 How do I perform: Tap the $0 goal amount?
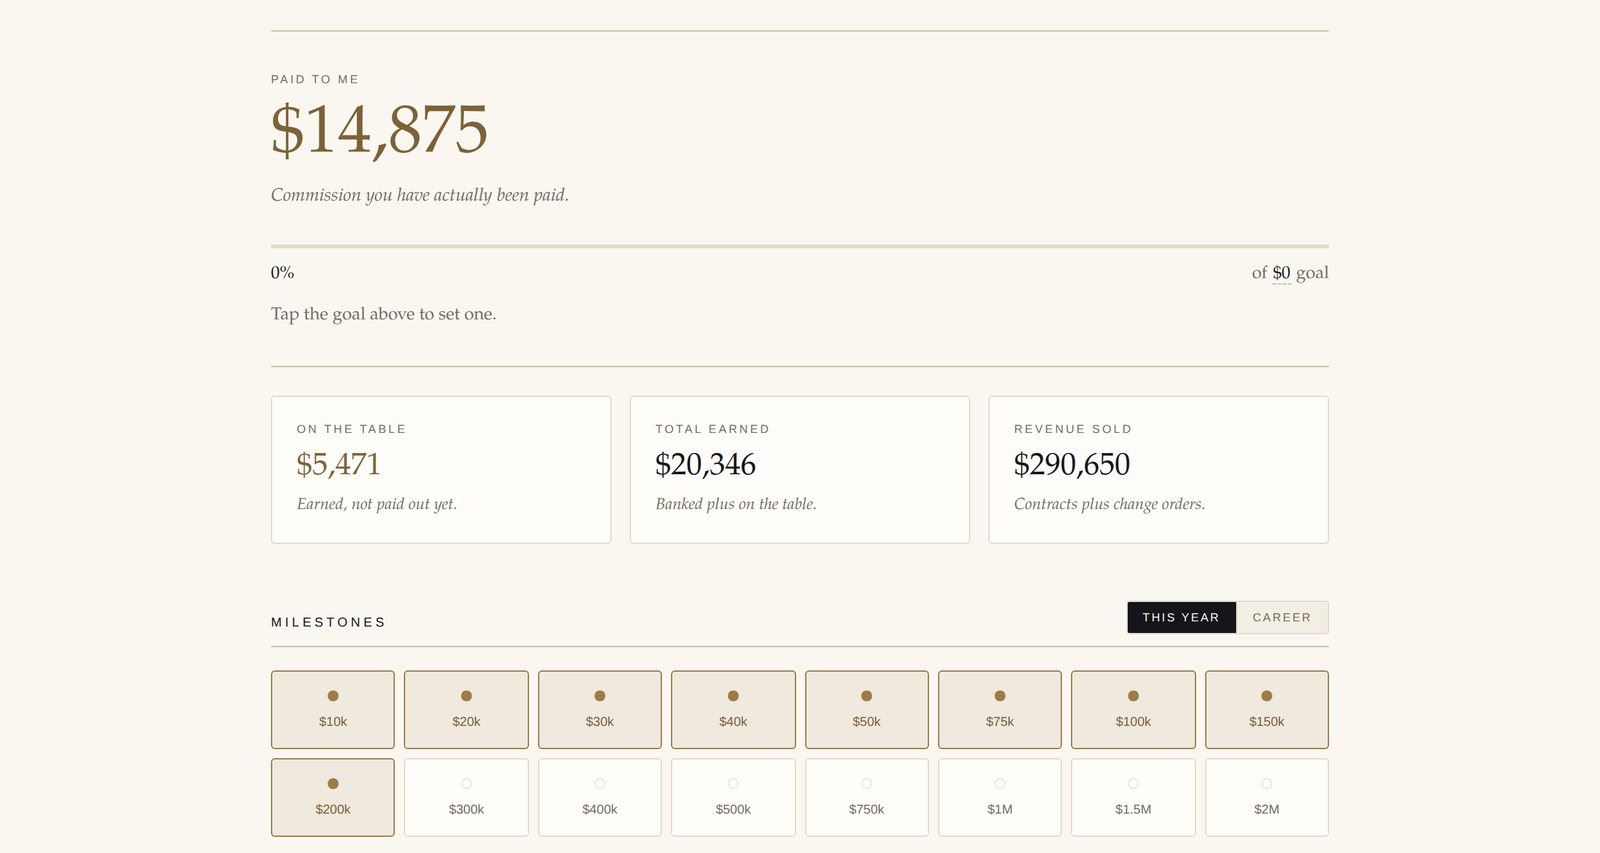(x=1281, y=273)
